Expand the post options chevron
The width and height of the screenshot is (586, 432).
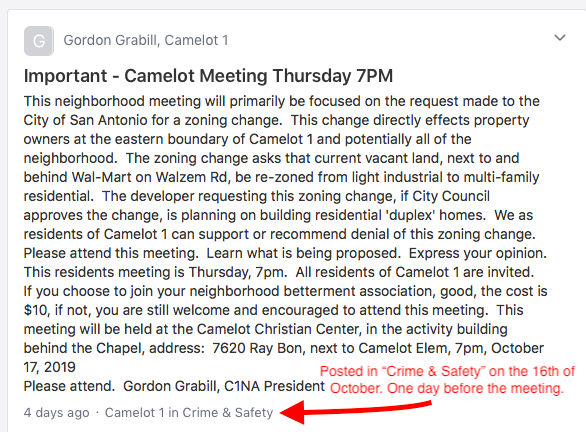click(x=559, y=38)
